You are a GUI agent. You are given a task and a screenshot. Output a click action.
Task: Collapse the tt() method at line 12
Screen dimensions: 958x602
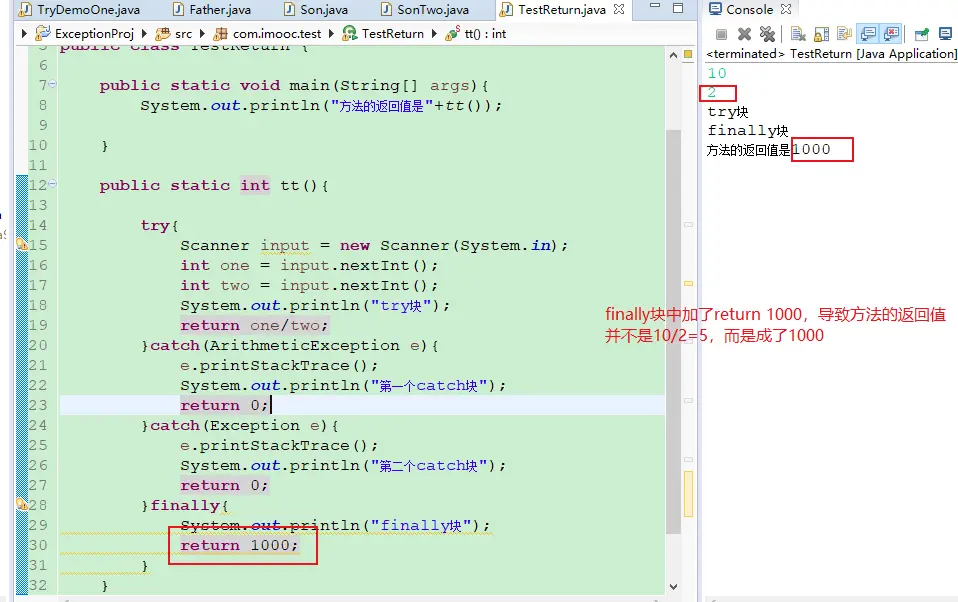pyautogui.click(x=53, y=183)
